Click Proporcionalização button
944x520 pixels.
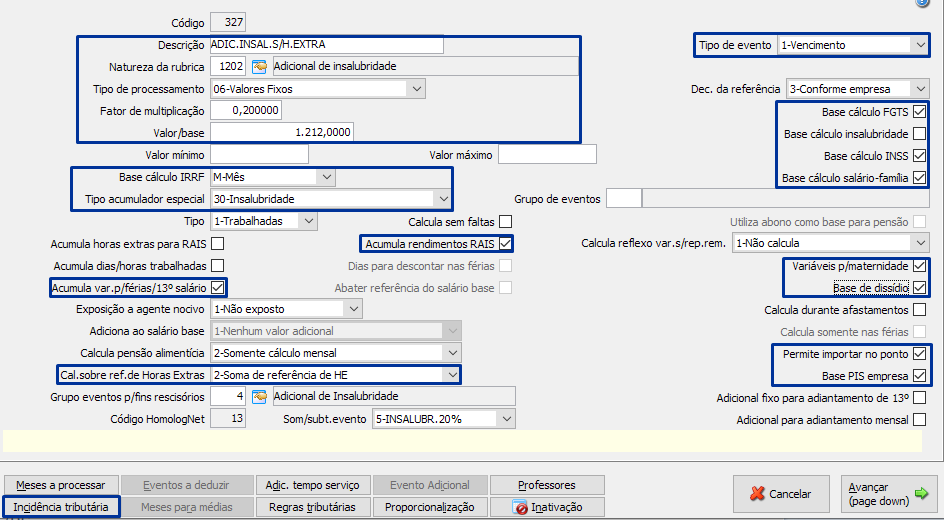(x=429, y=507)
